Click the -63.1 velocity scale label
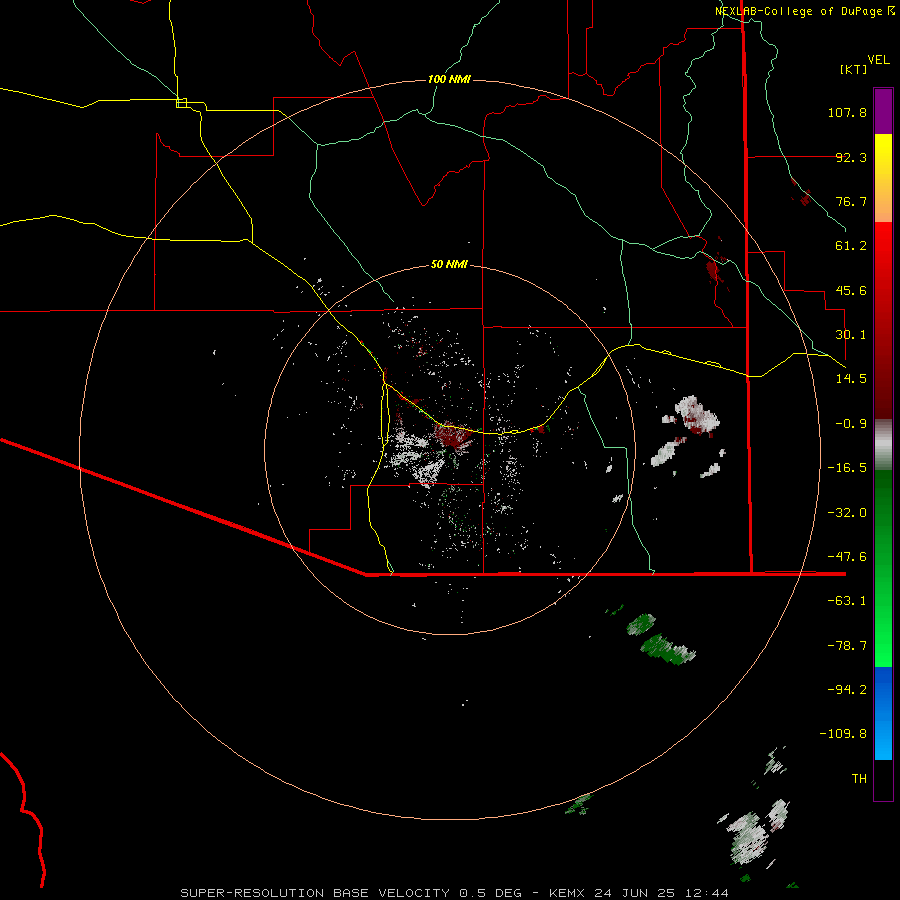Screen dimensions: 900x900 coord(847,601)
